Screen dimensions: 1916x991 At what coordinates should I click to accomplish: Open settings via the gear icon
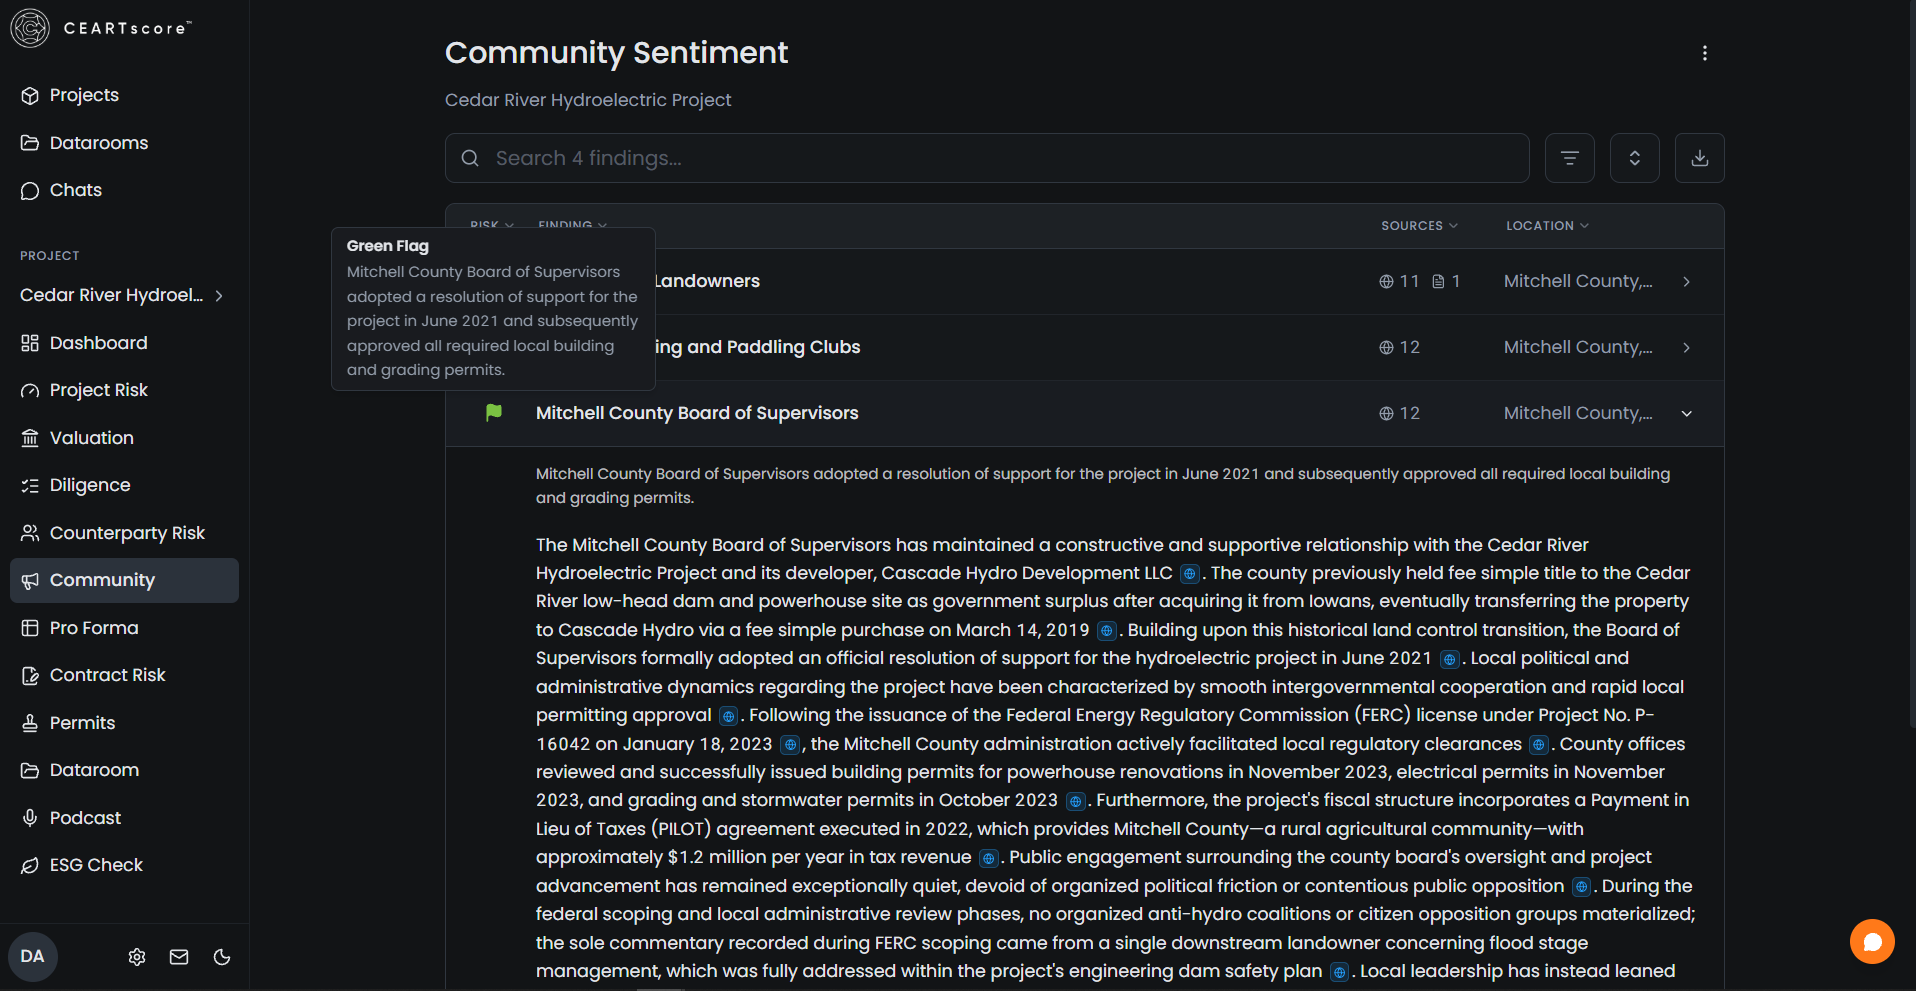tap(137, 957)
